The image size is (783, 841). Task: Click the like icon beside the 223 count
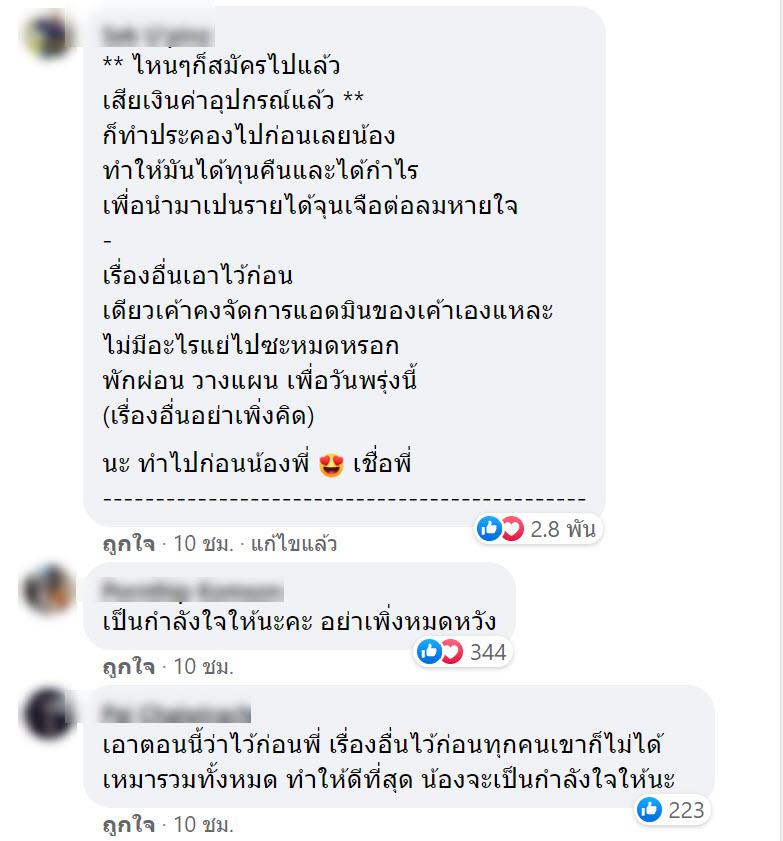point(649,809)
